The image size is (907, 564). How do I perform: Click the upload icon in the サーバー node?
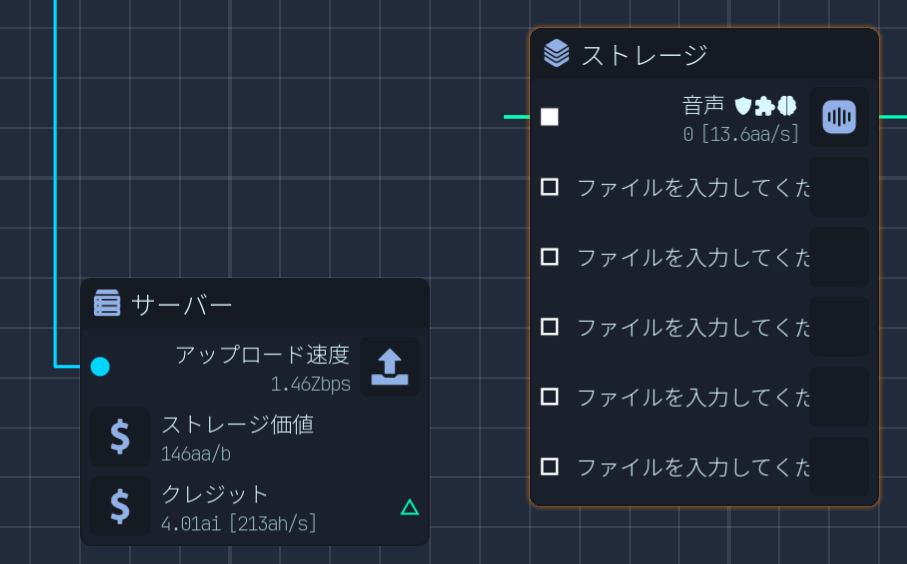coord(390,367)
